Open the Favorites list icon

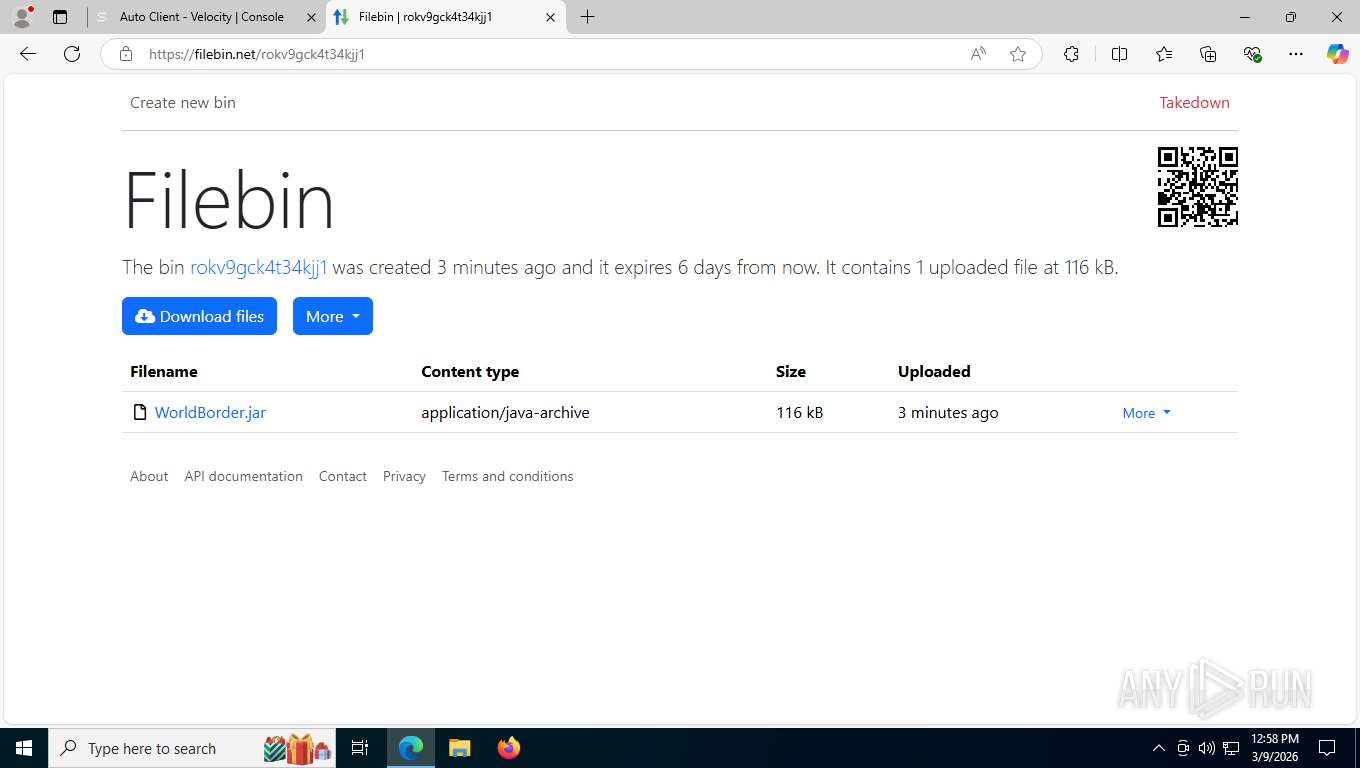coord(1164,54)
